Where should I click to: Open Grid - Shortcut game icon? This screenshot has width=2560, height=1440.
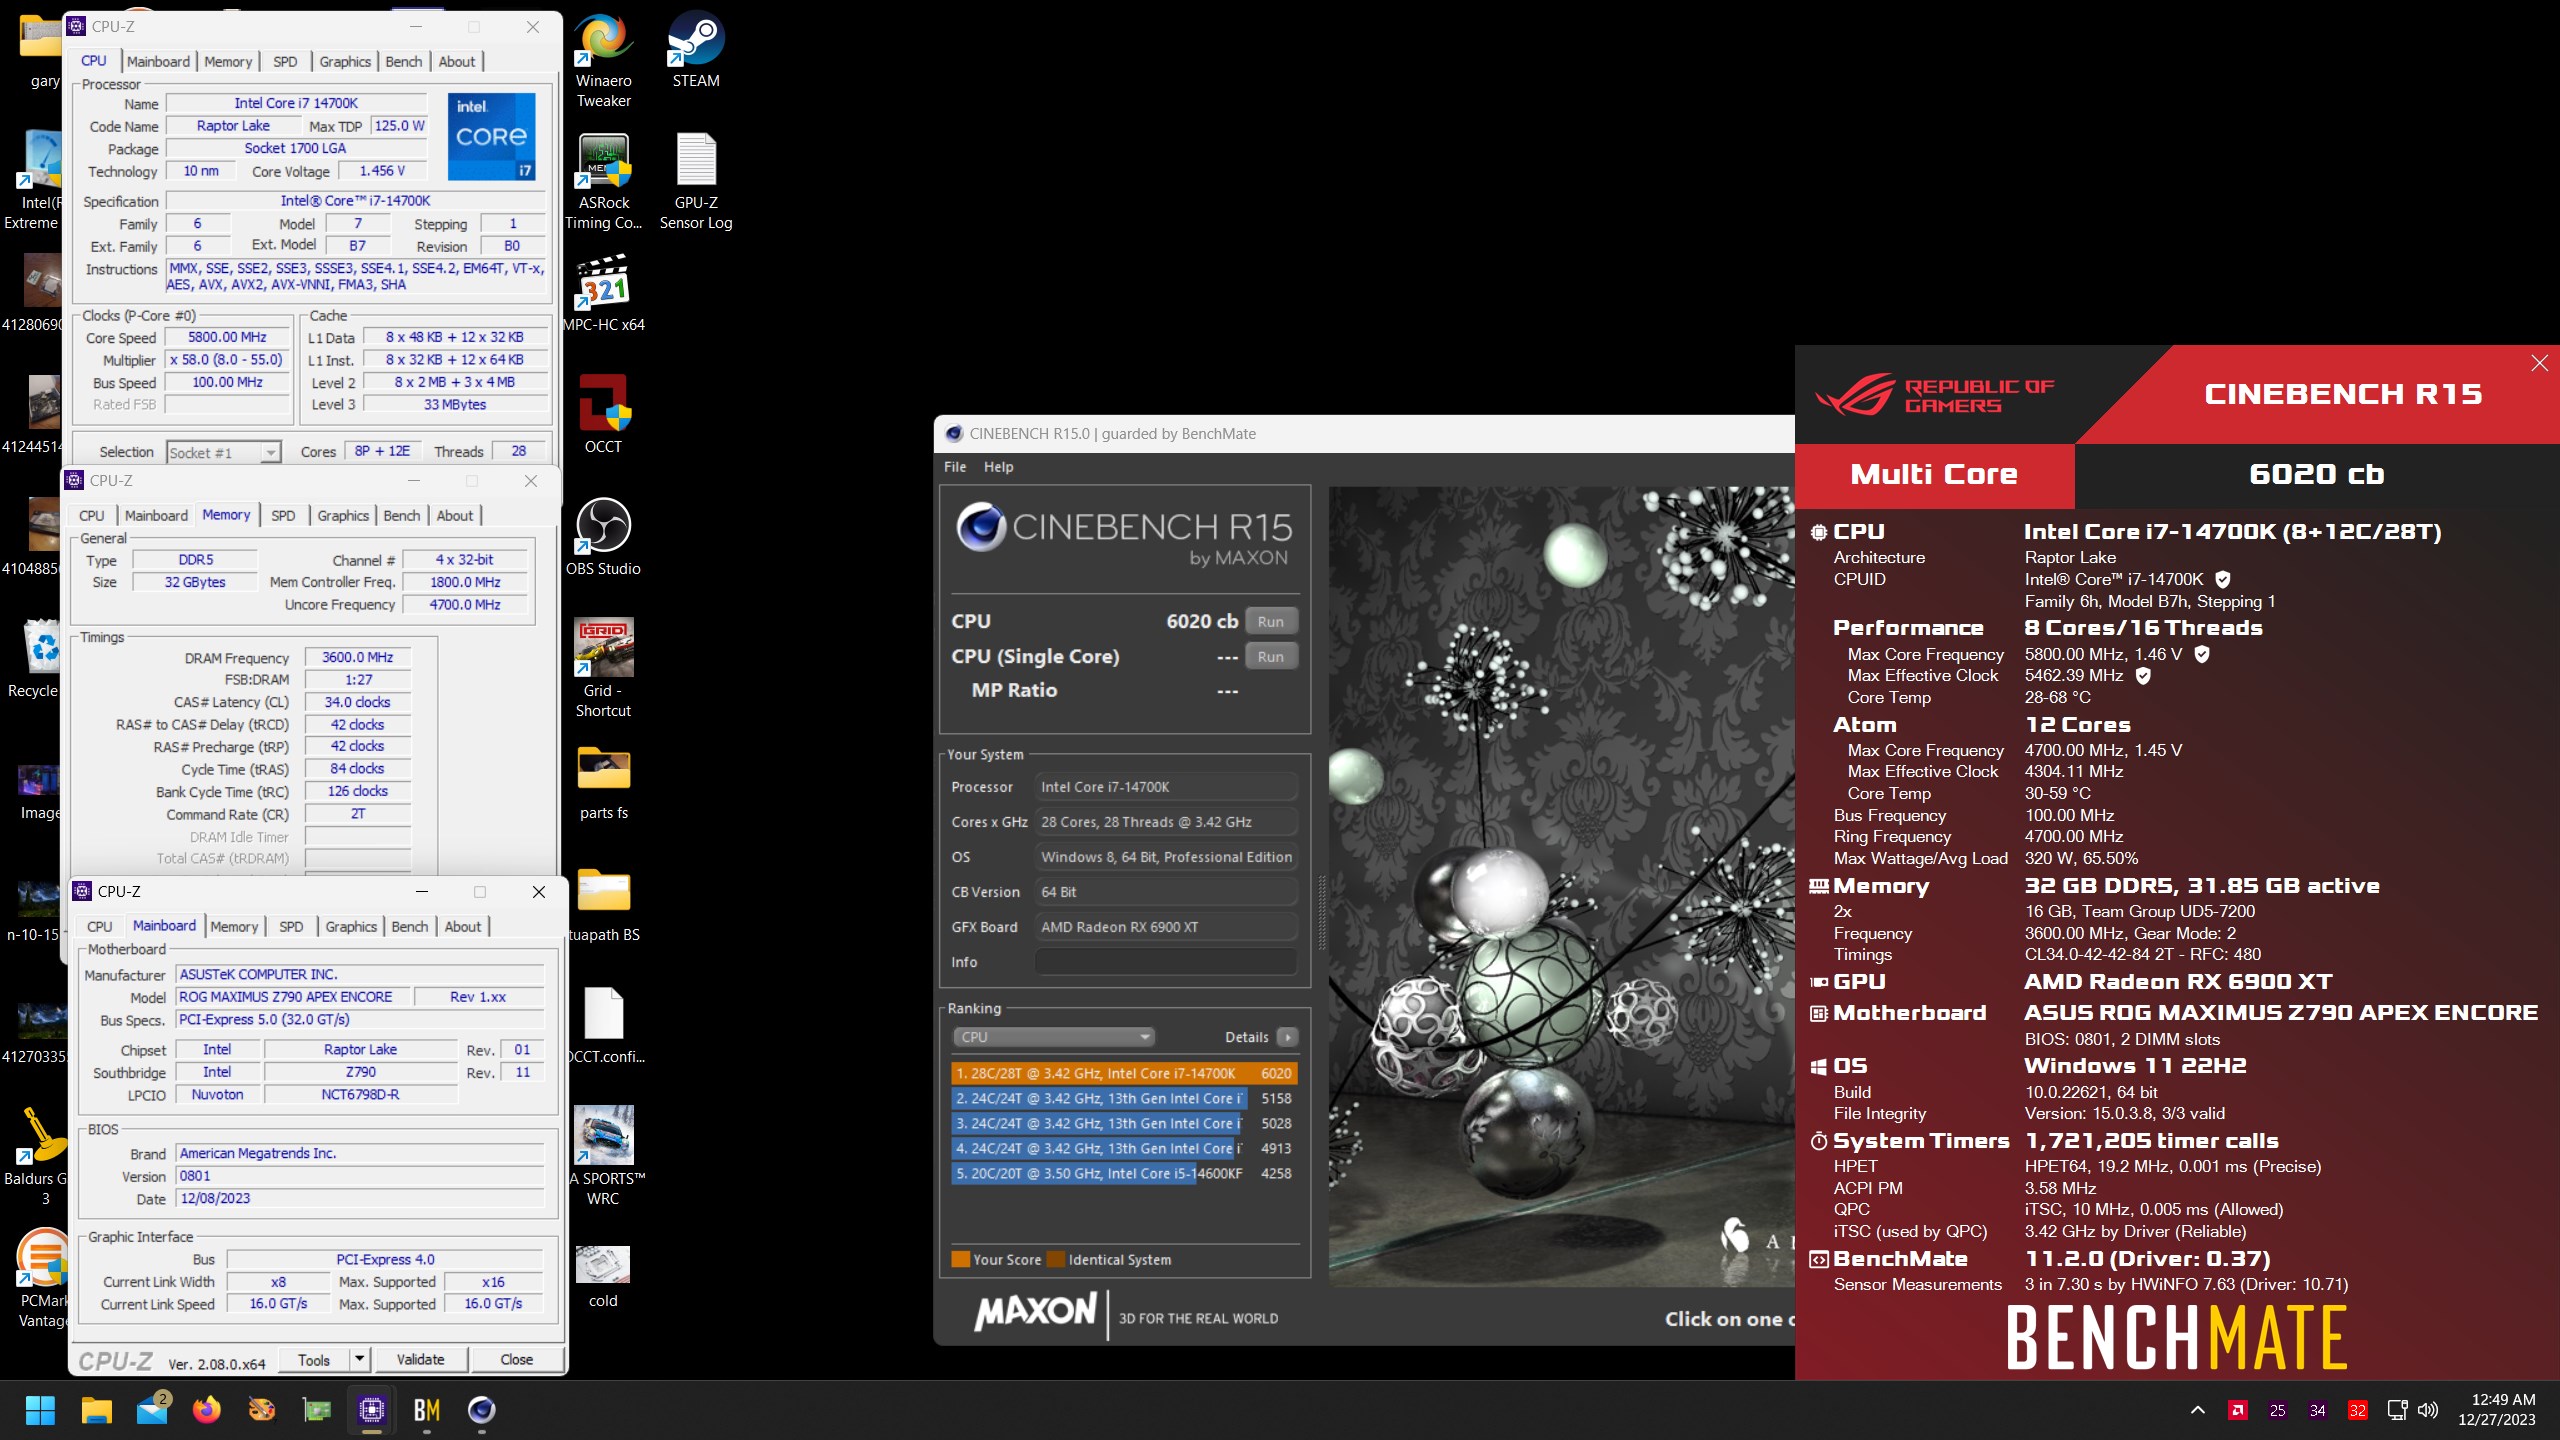point(603,668)
